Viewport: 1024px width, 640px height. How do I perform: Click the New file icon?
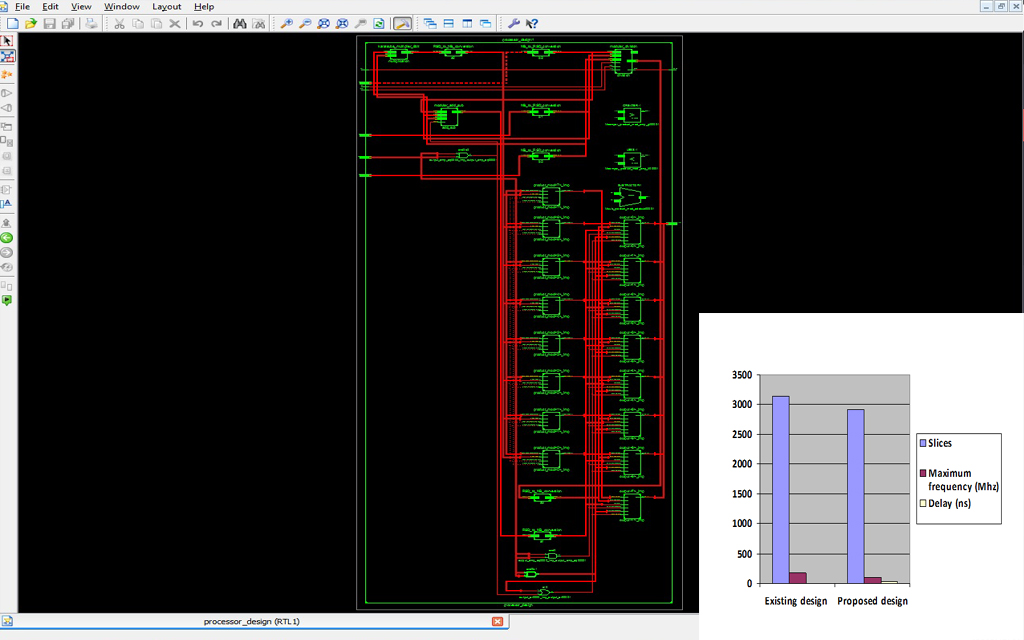click(x=12, y=23)
